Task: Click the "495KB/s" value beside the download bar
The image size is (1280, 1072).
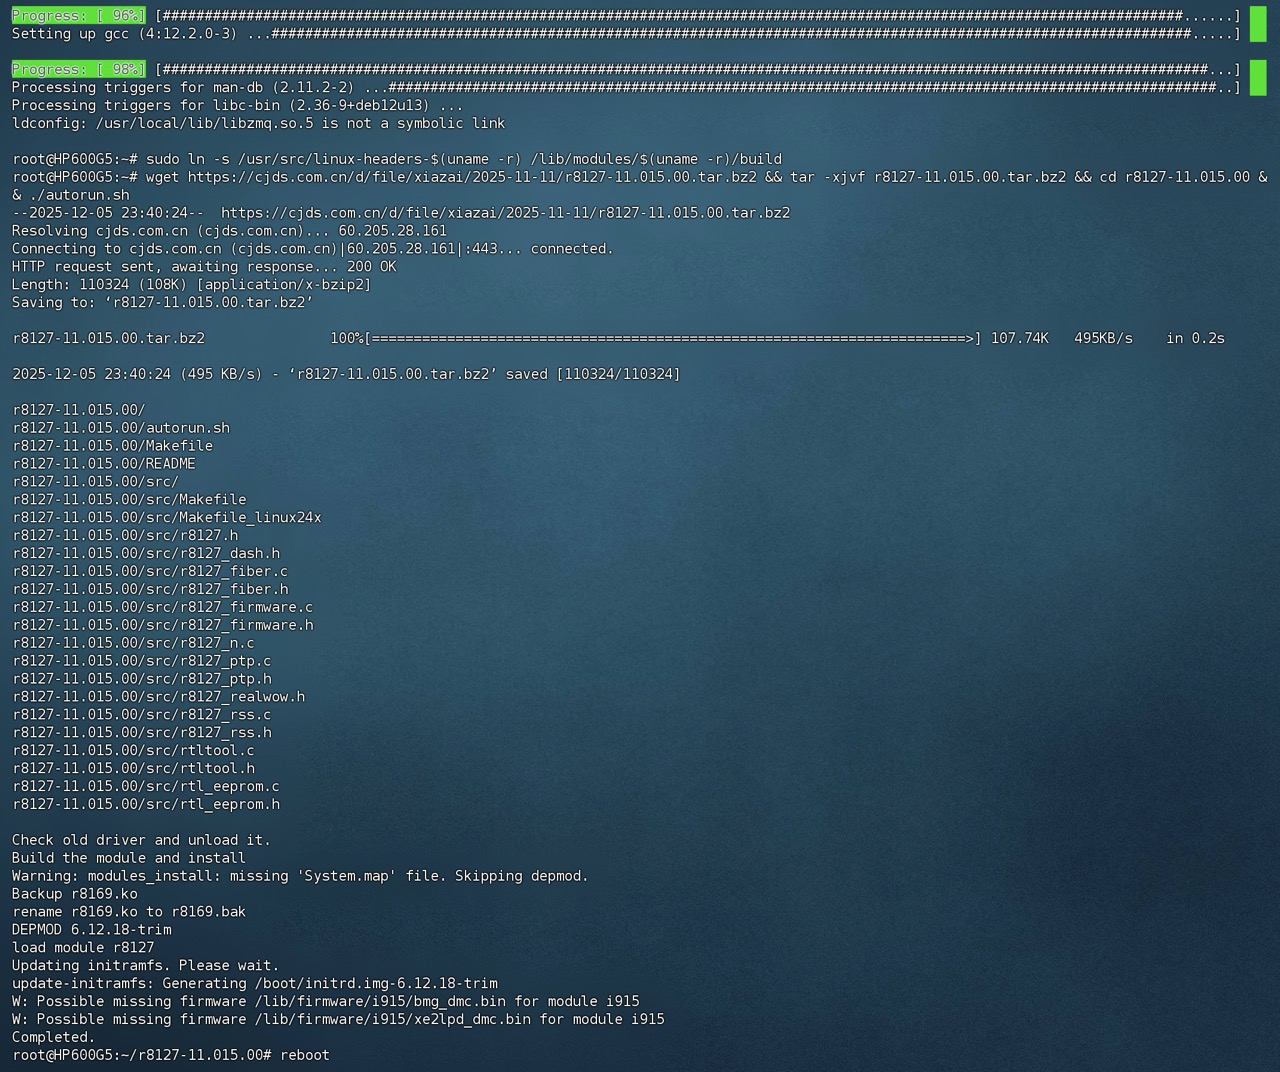Action: coord(1104,339)
